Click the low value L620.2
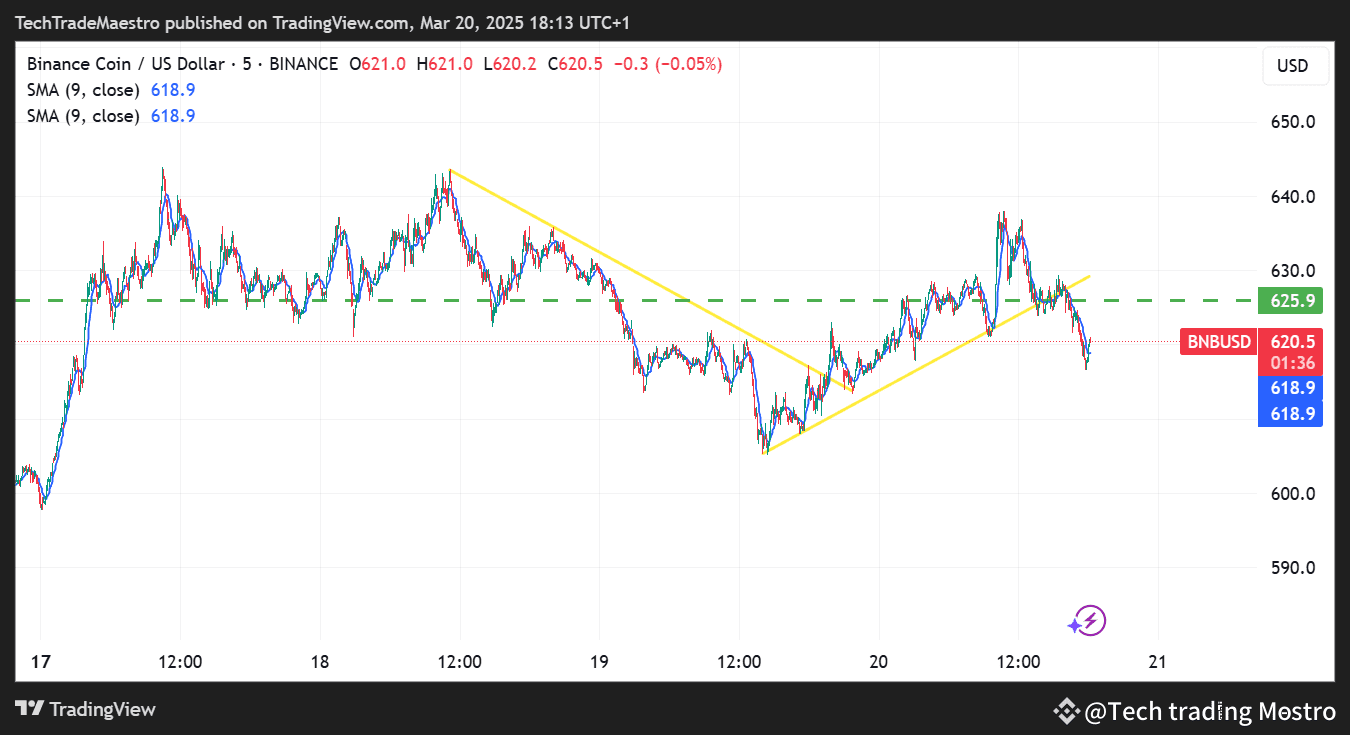 coord(510,64)
